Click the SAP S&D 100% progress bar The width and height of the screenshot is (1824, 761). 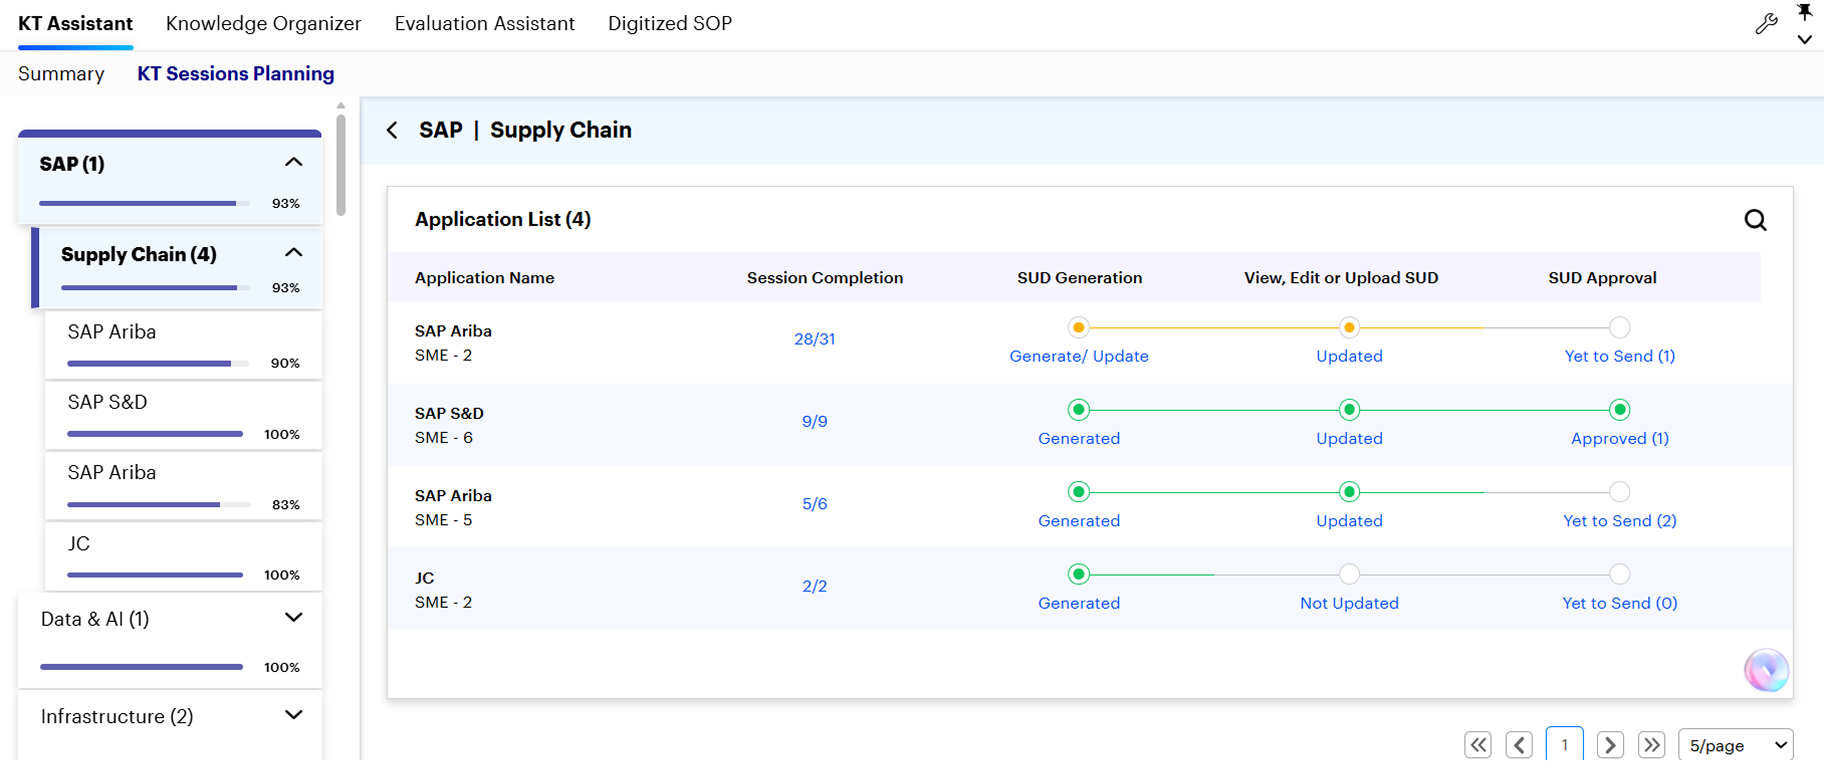[155, 434]
